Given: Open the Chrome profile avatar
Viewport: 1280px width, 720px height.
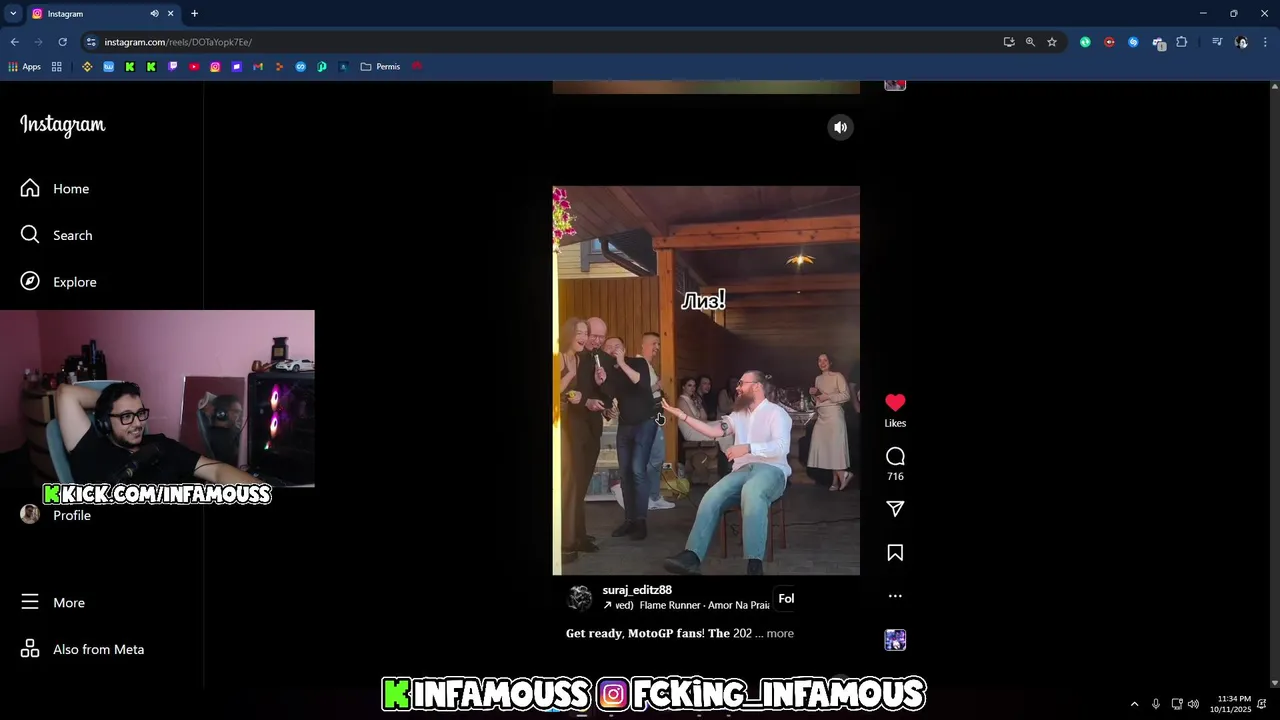Looking at the screenshot, I should pyautogui.click(x=1241, y=42).
